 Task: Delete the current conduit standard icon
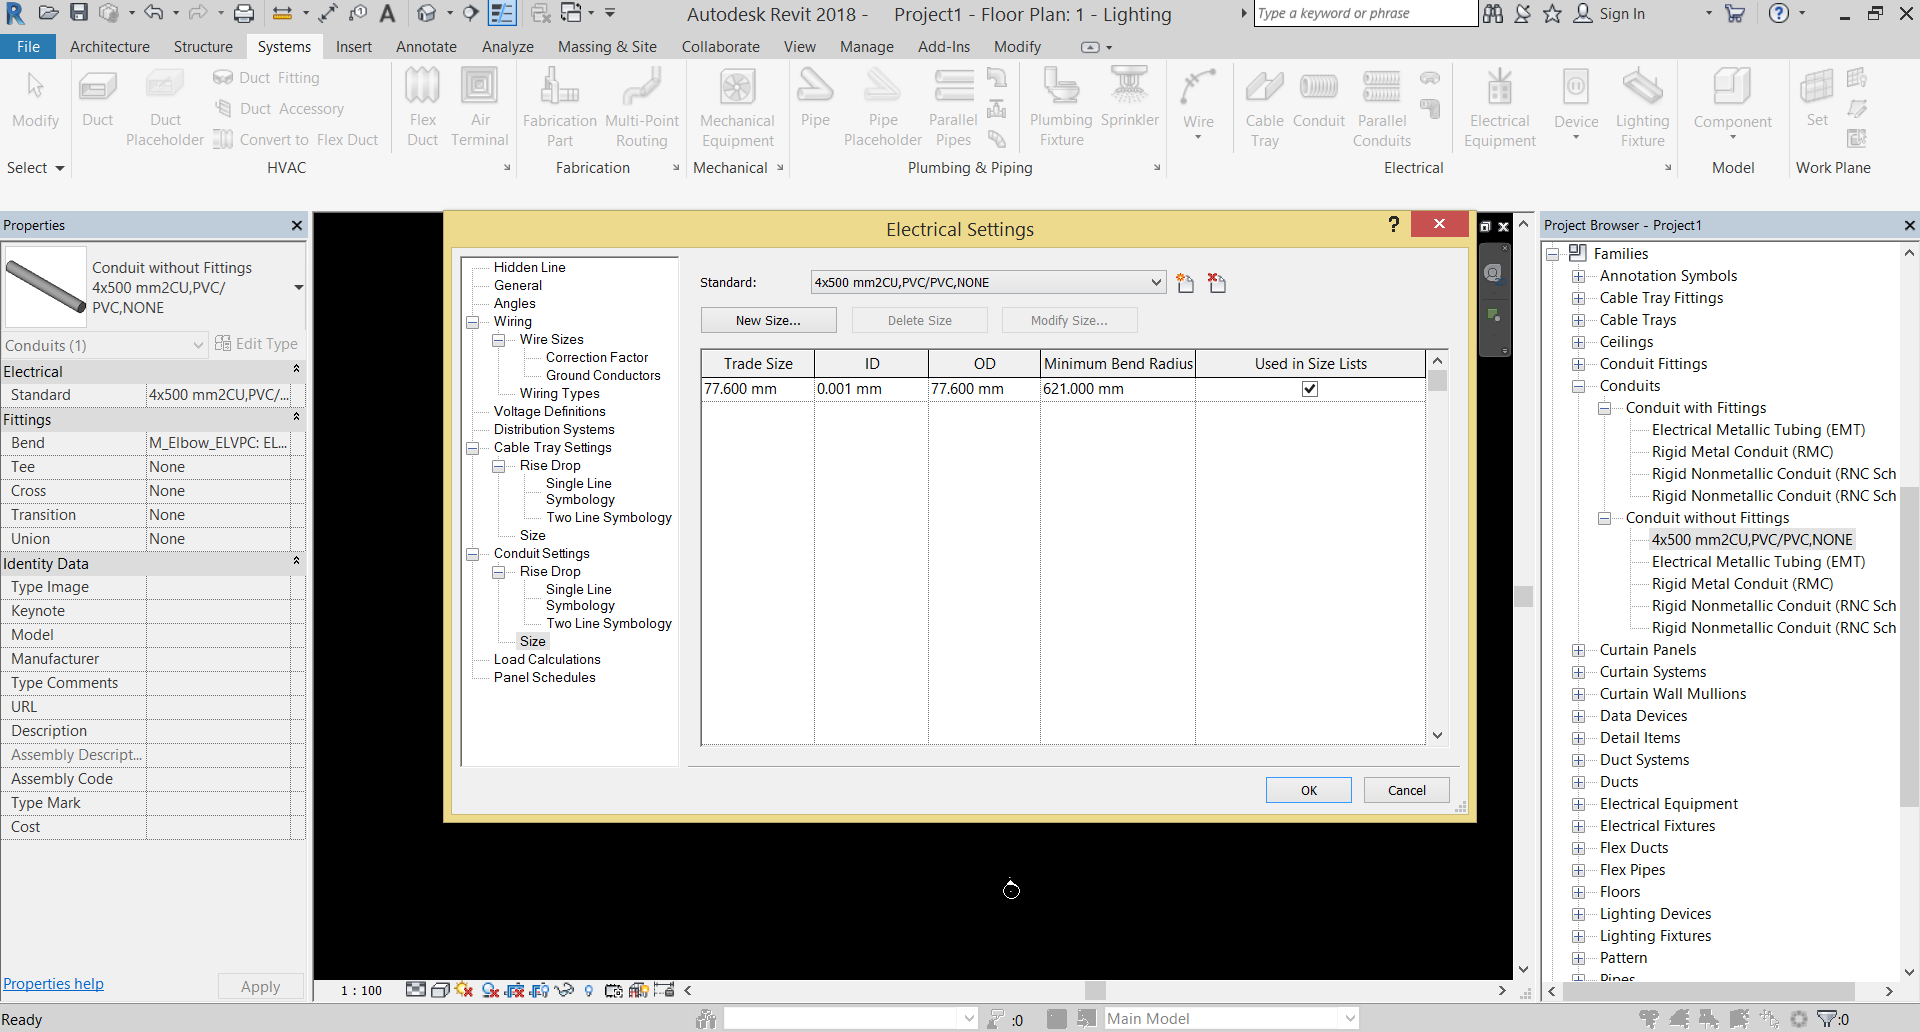click(1217, 283)
